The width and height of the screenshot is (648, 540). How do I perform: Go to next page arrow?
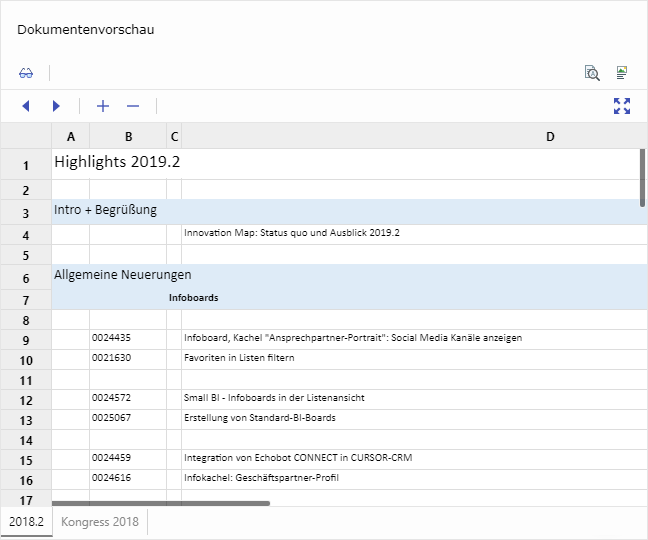pyautogui.click(x=57, y=106)
